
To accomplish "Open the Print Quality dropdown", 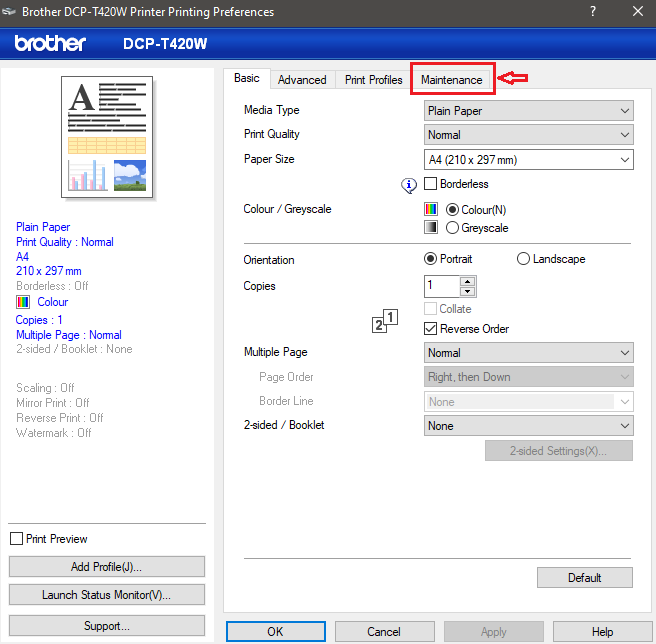I will pyautogui.click(x=528, y=135).
